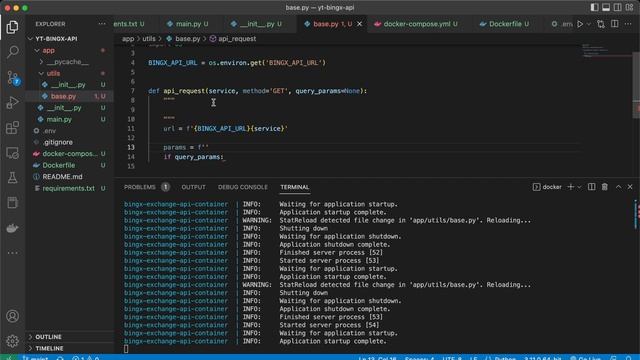Toggle the primary side bar
Screen dimensions: 640x360
[x=594, y=8]
